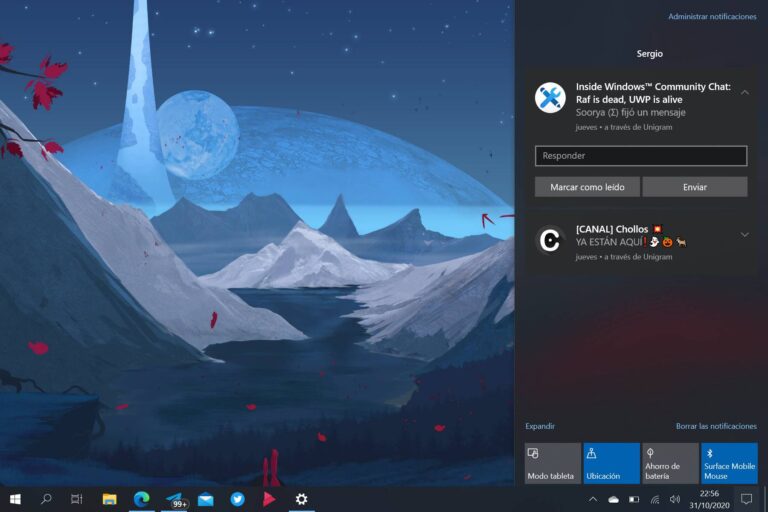Toggle Surface Mobile Mouse Bluetooth tile
Image resolution: width=768 pixels, height=512 pixels.
click(x=729, y=463)
